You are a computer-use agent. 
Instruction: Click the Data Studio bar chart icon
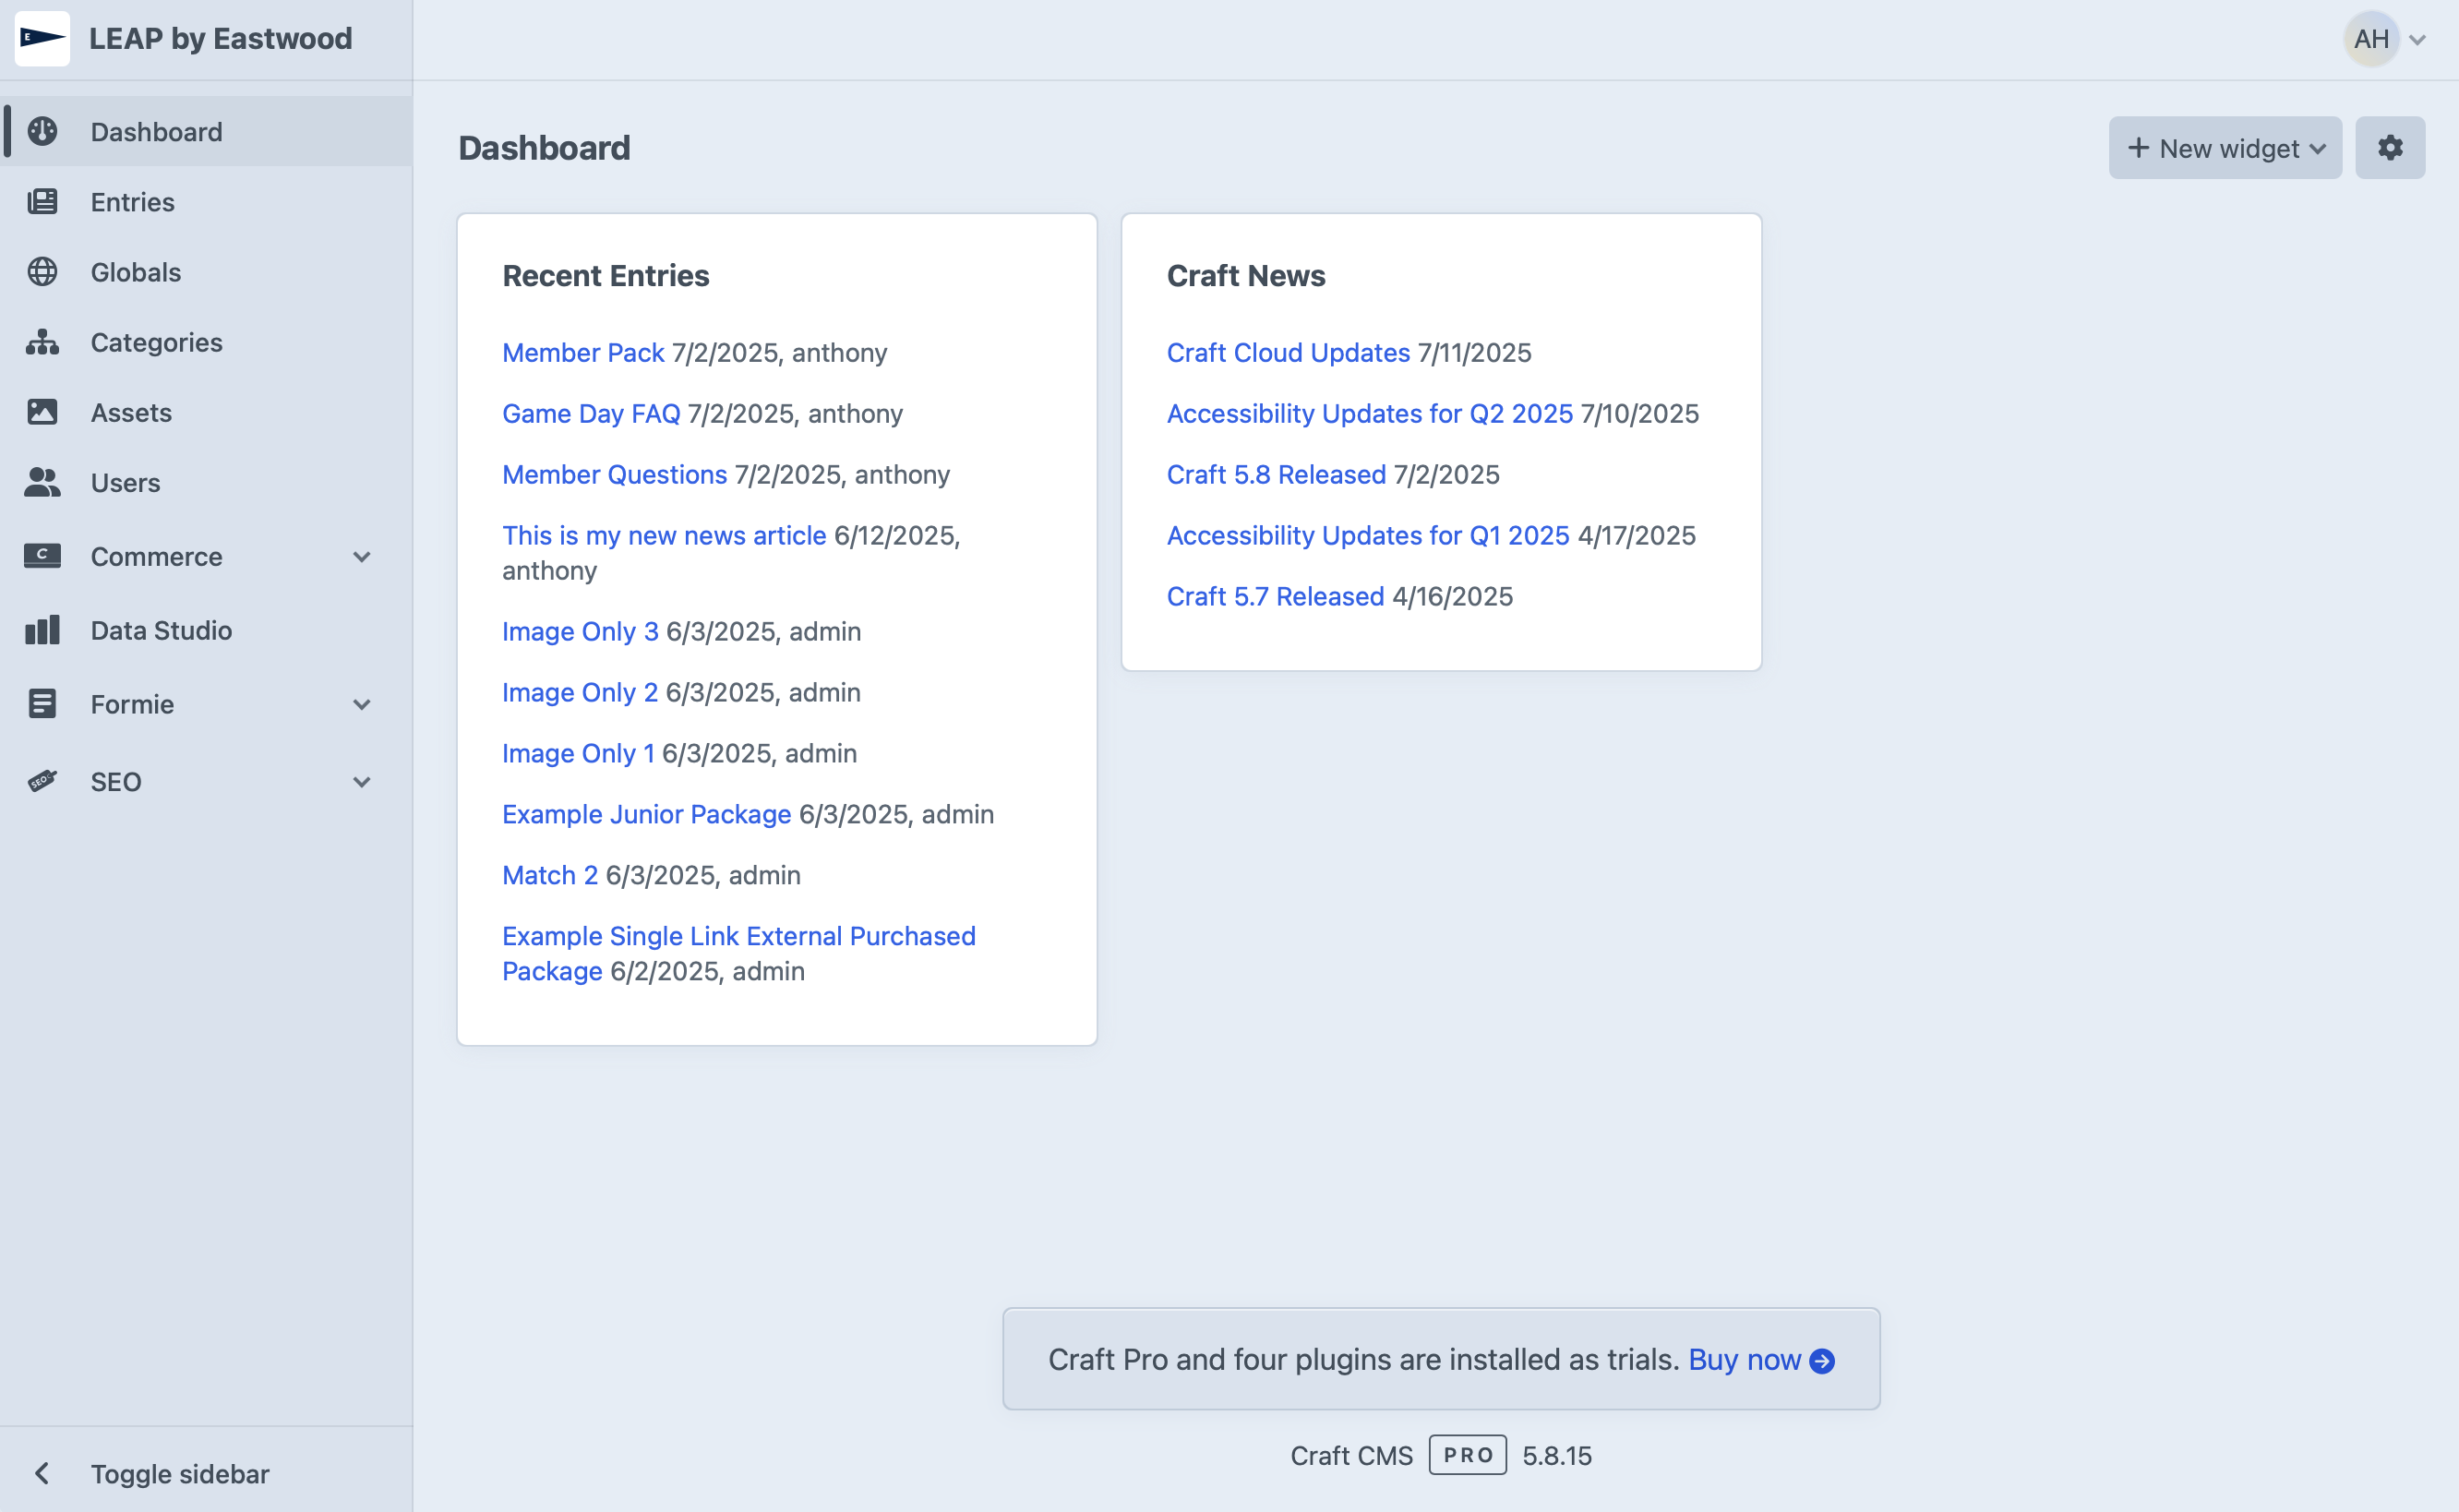pyautogui.click(x=42, y=630)
